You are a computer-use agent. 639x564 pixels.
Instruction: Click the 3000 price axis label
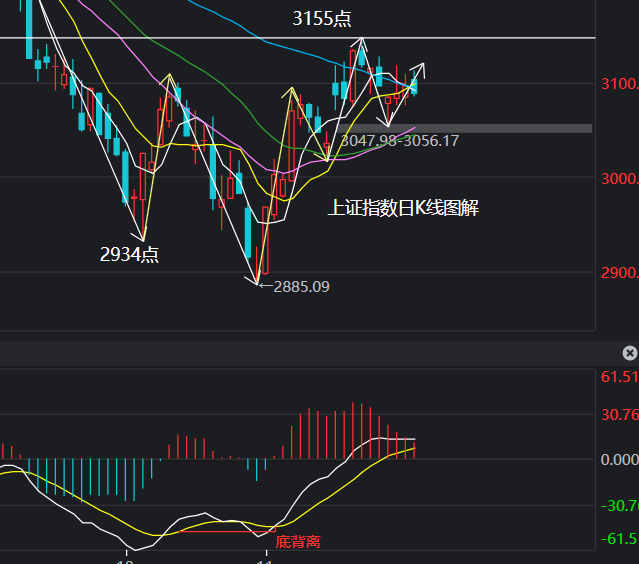coord(620,178)
